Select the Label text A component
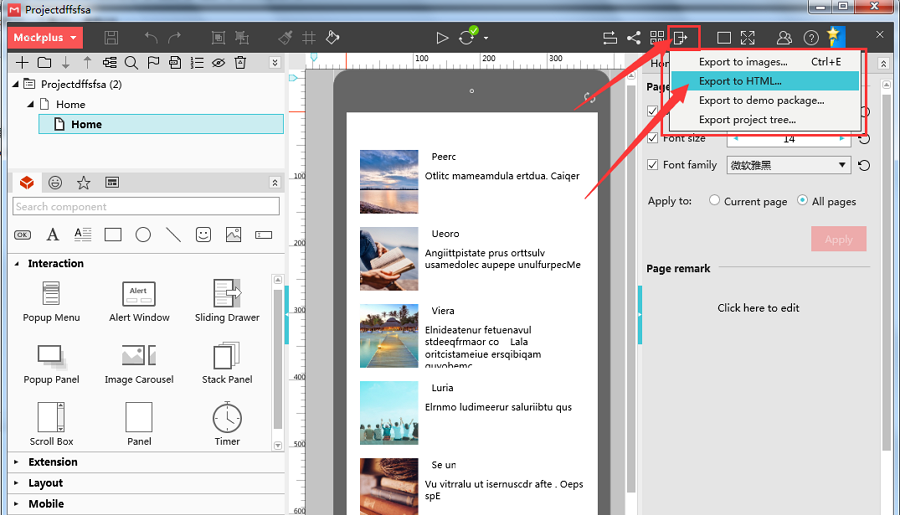The image size is (900, 515). (x=53, y=234)
